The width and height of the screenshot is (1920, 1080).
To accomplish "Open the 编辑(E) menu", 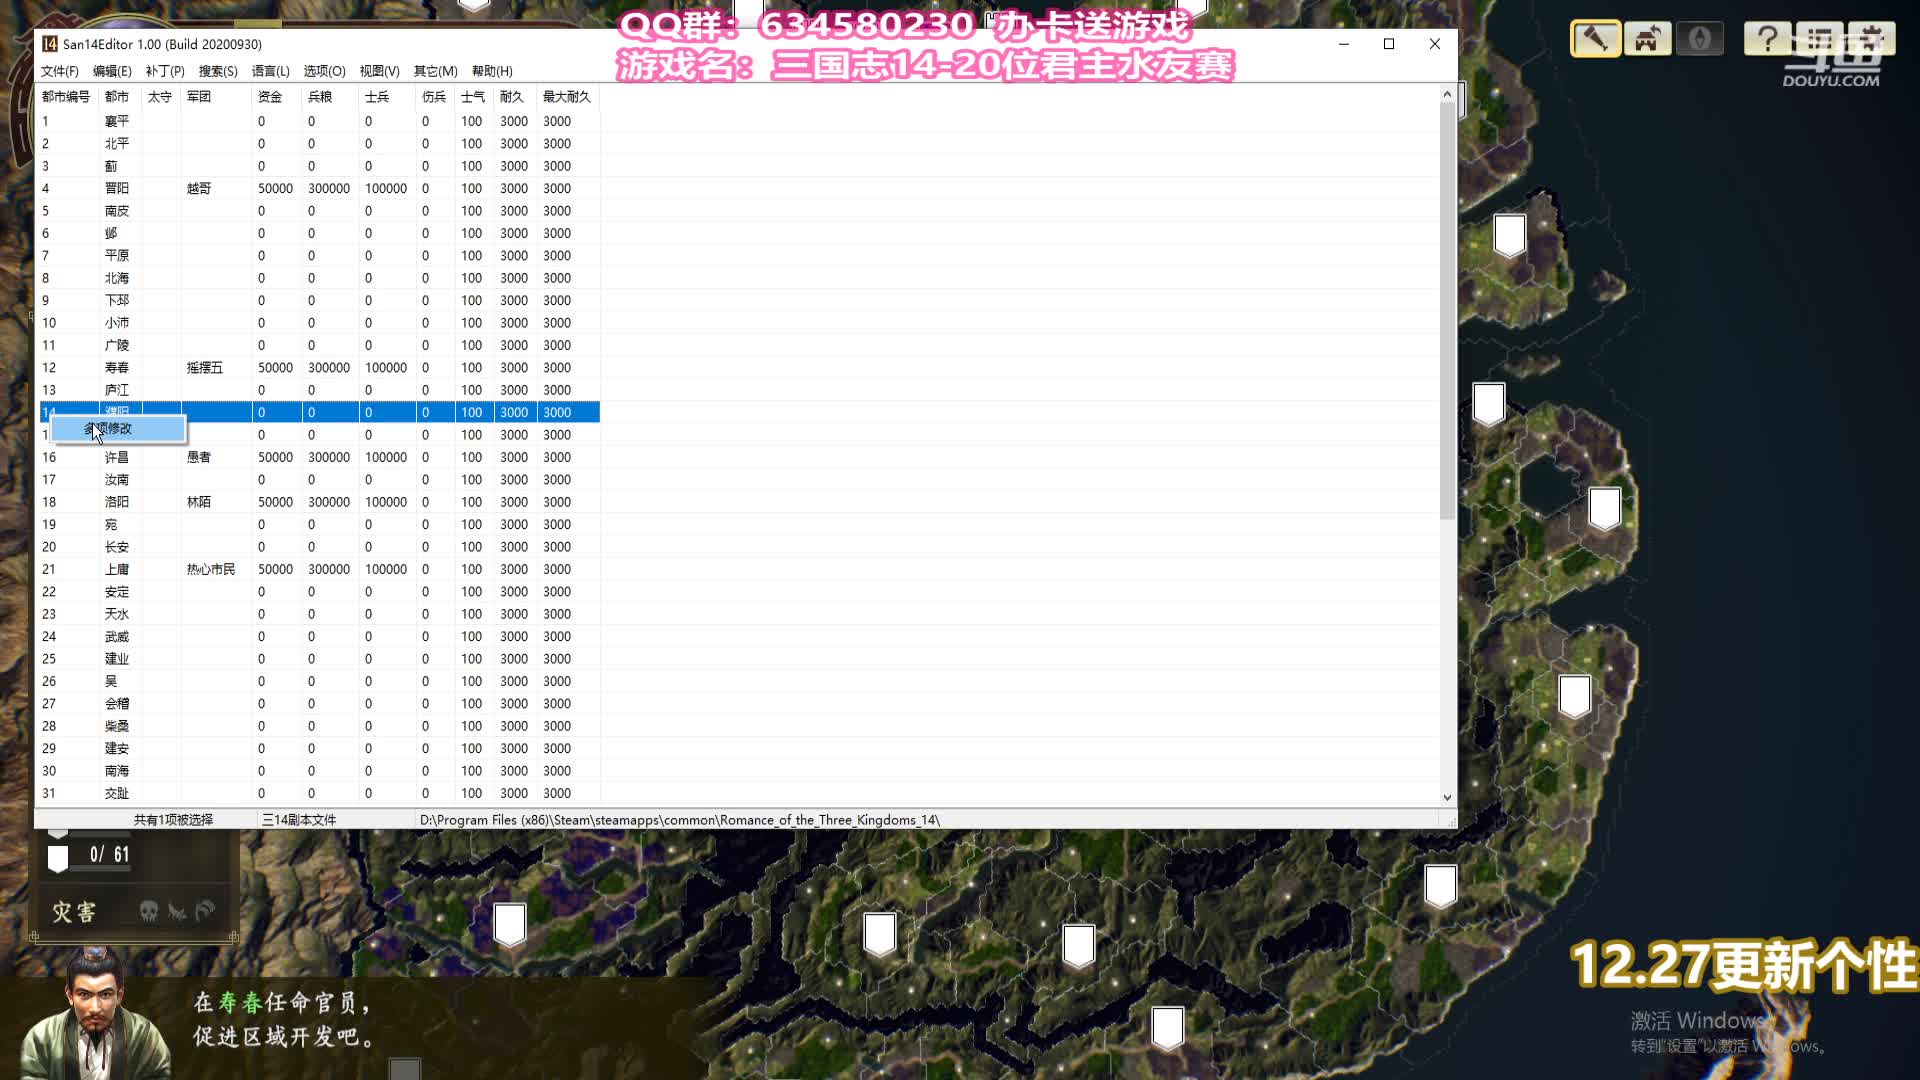I will click(112, 71).
